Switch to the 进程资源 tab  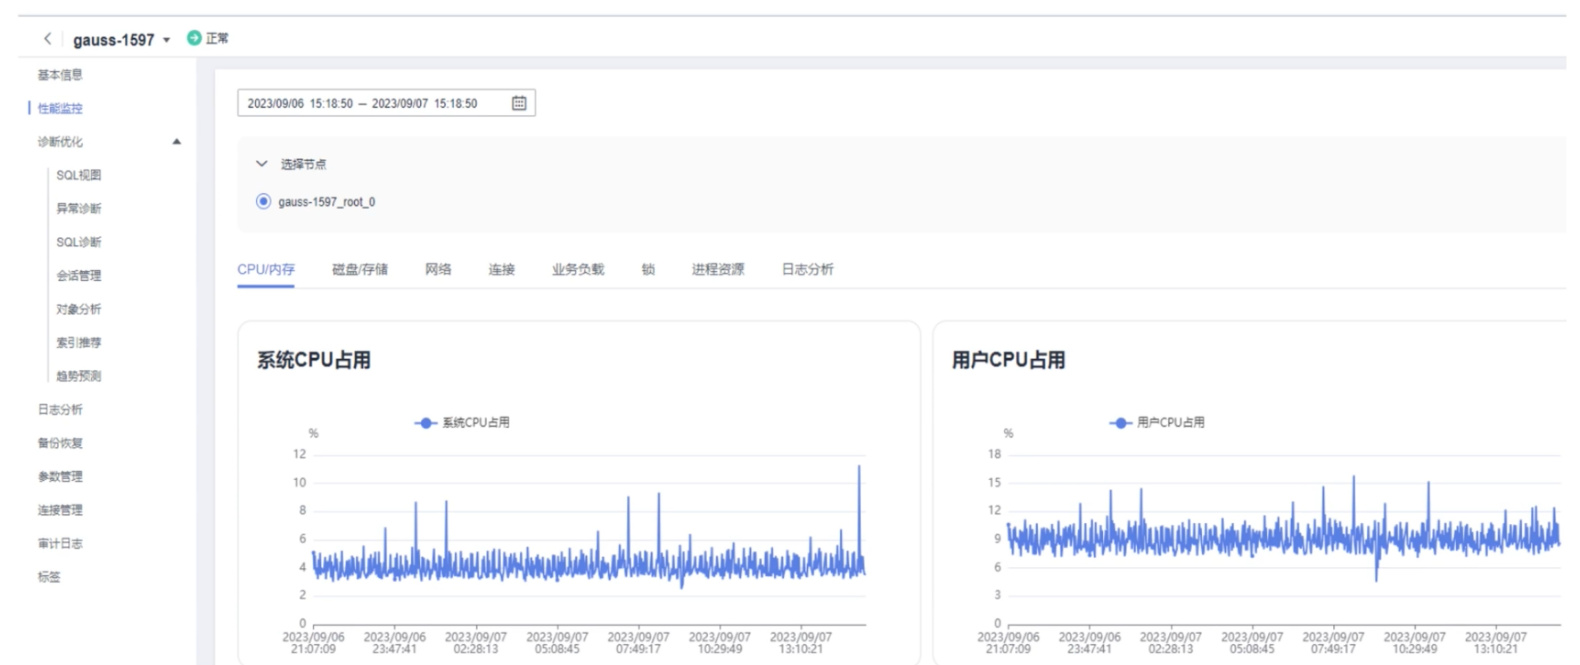718,269
